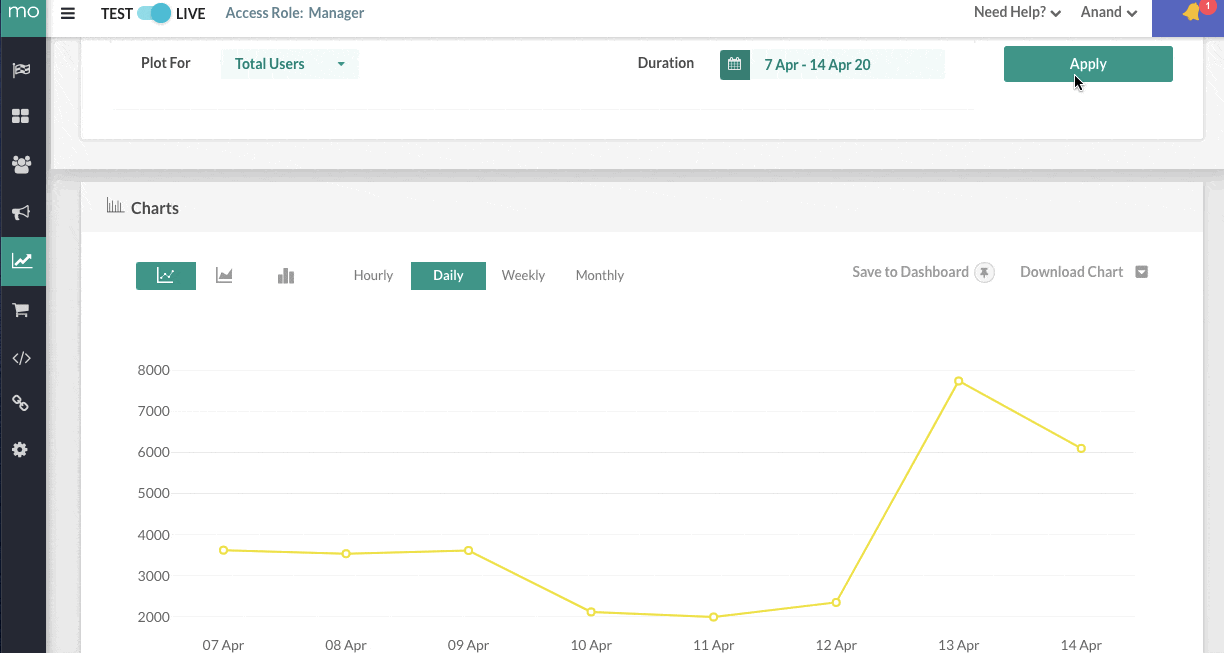Toggle the TEST/LIVE environment switch
Viewport: 1224px width, 653px height.
(x=154, y=14)
